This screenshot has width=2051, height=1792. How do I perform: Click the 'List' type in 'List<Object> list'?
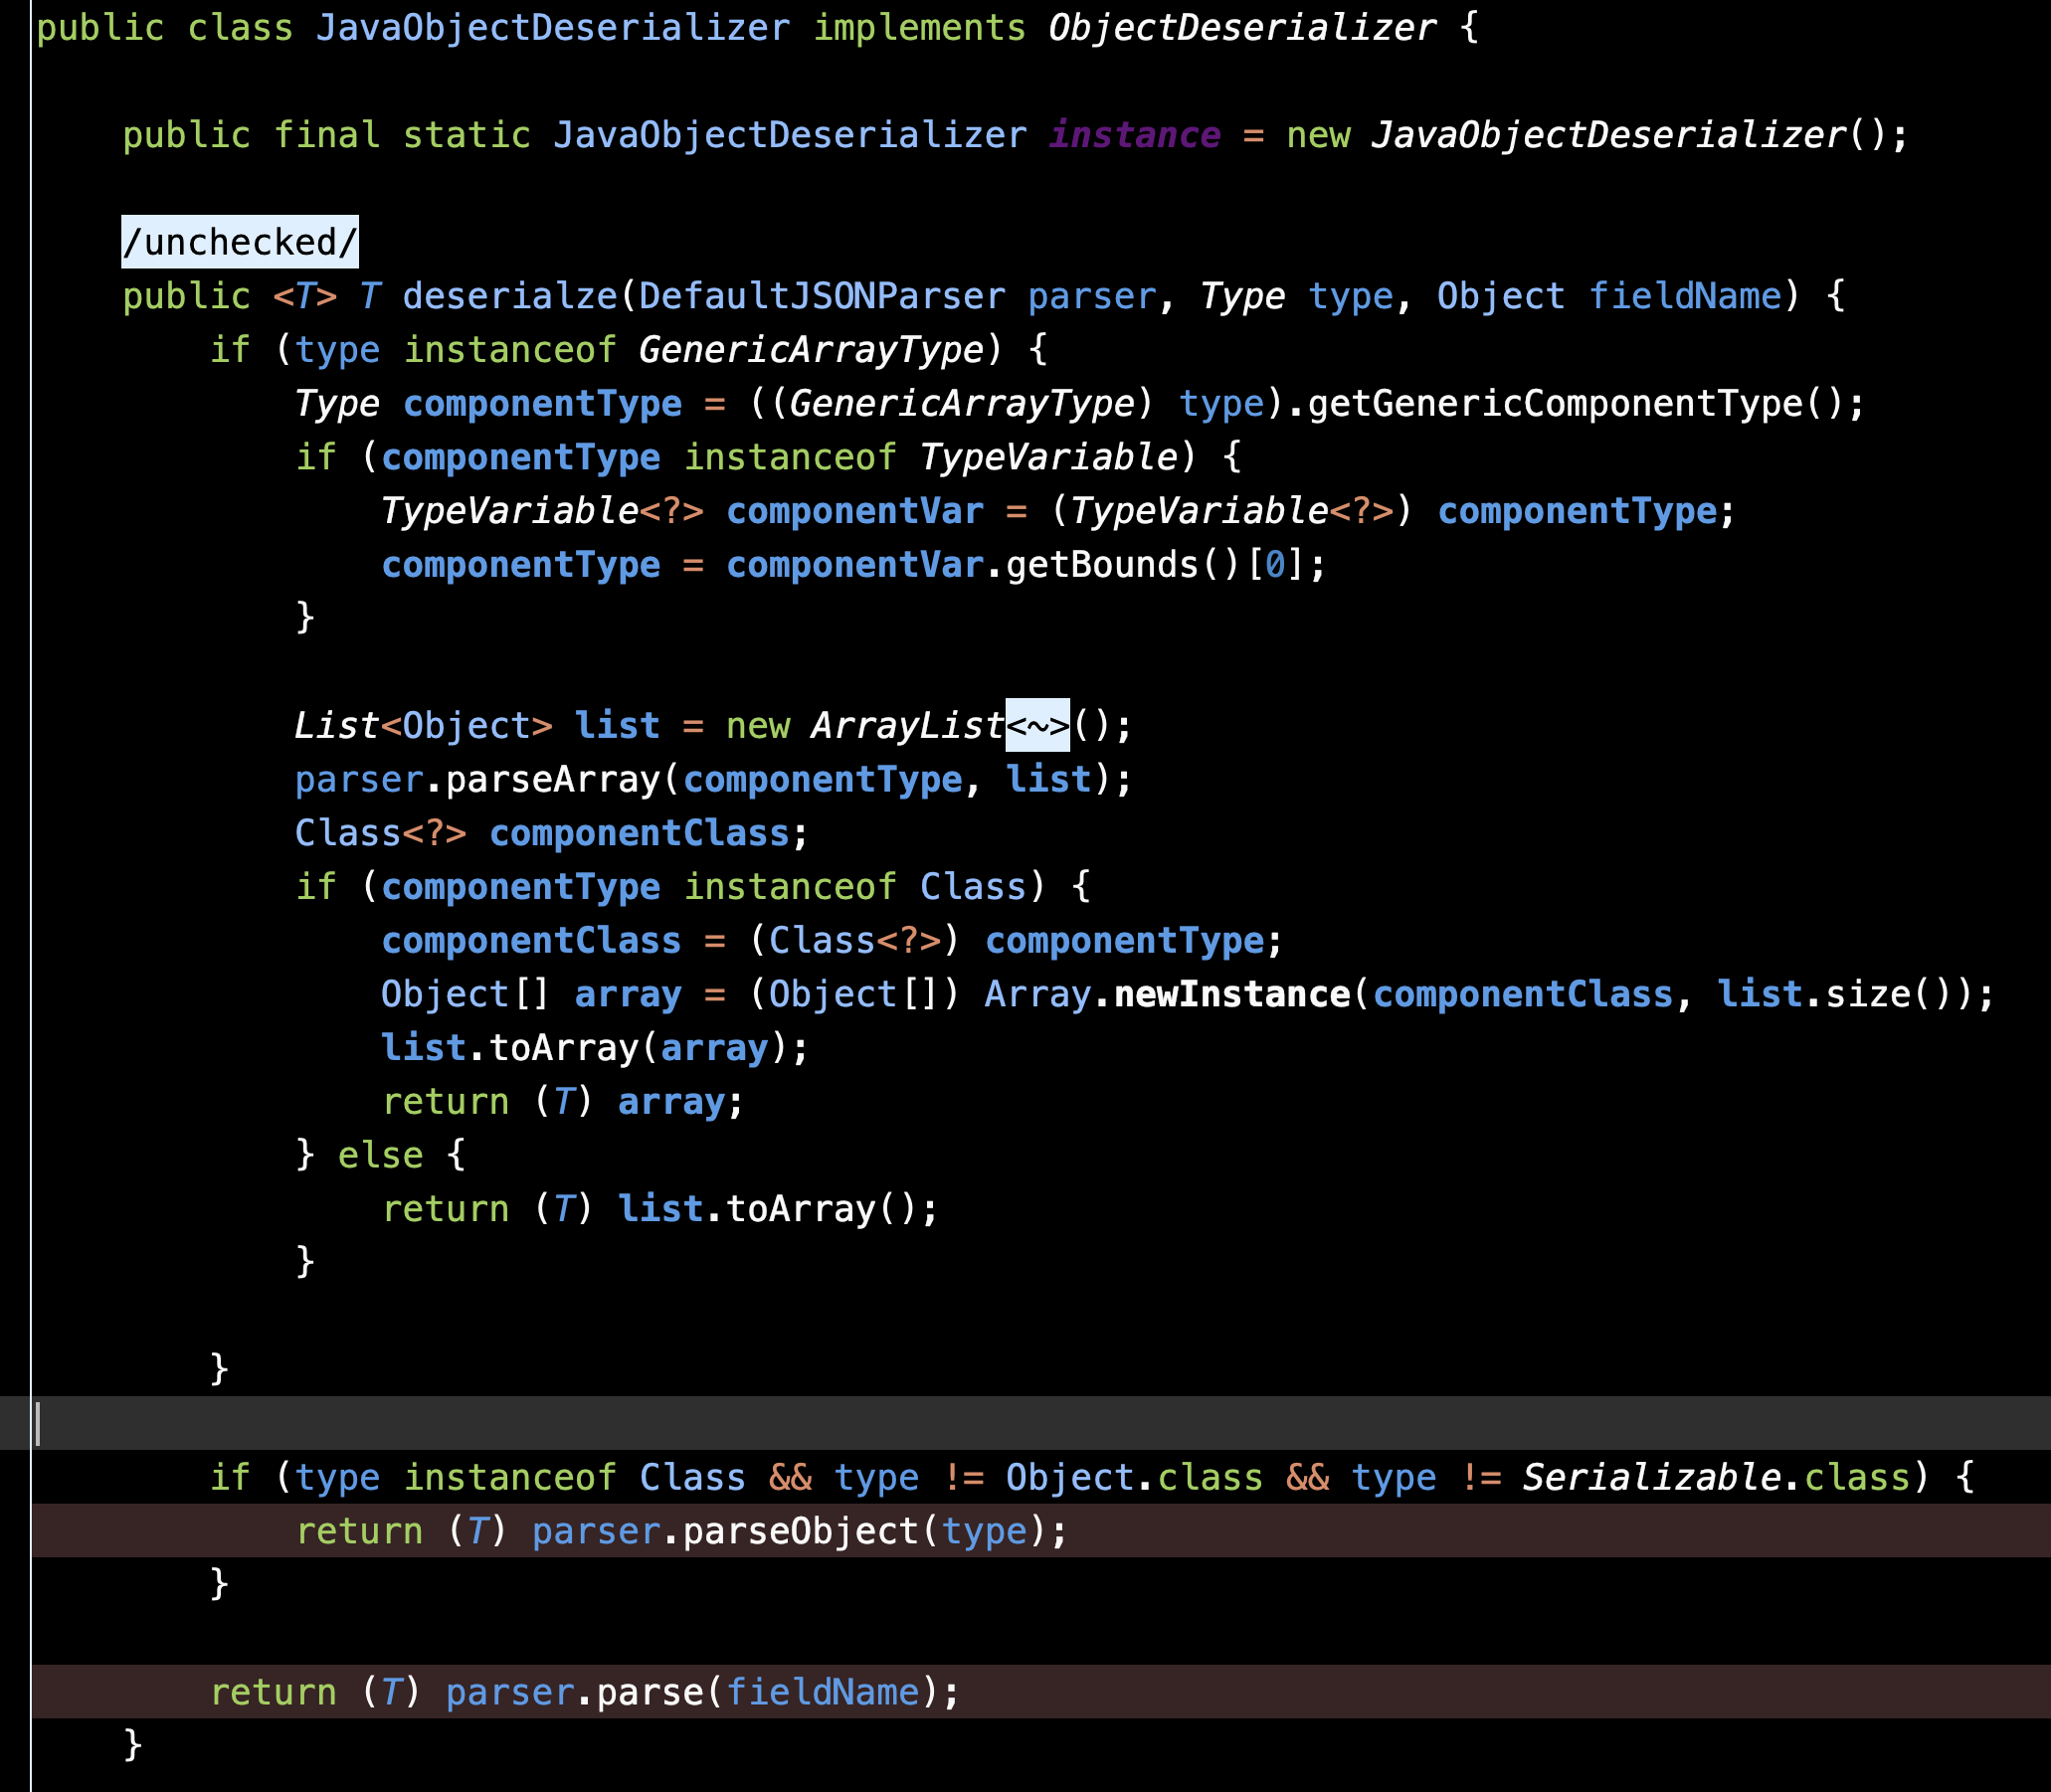click(x=337, y=725)
